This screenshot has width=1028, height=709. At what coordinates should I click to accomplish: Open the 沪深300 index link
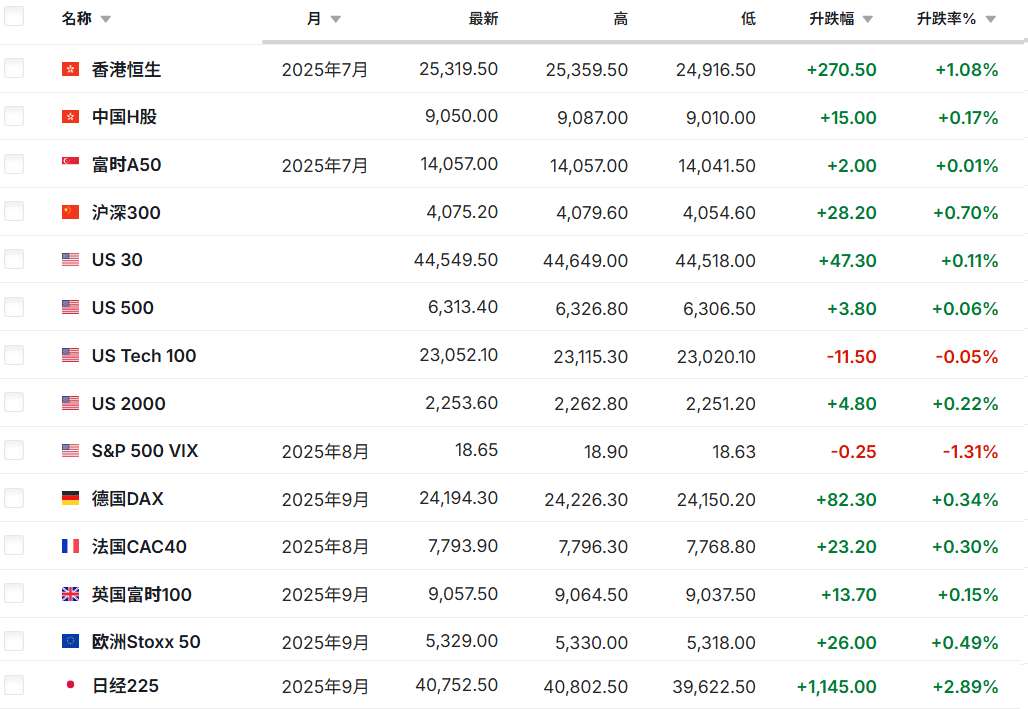126,213
